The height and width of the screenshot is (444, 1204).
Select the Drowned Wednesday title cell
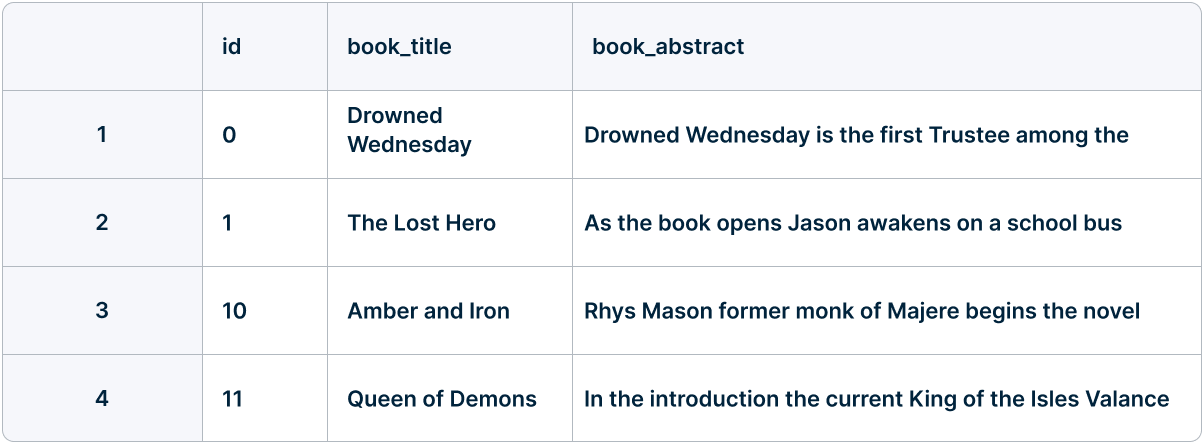409,131
